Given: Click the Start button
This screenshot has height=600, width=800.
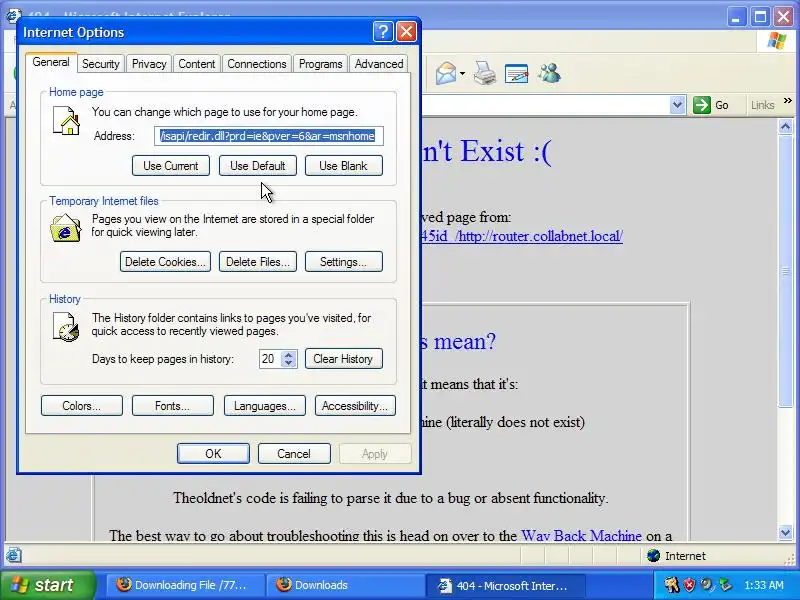Looking at the screenshot, I should click(48, 585).
